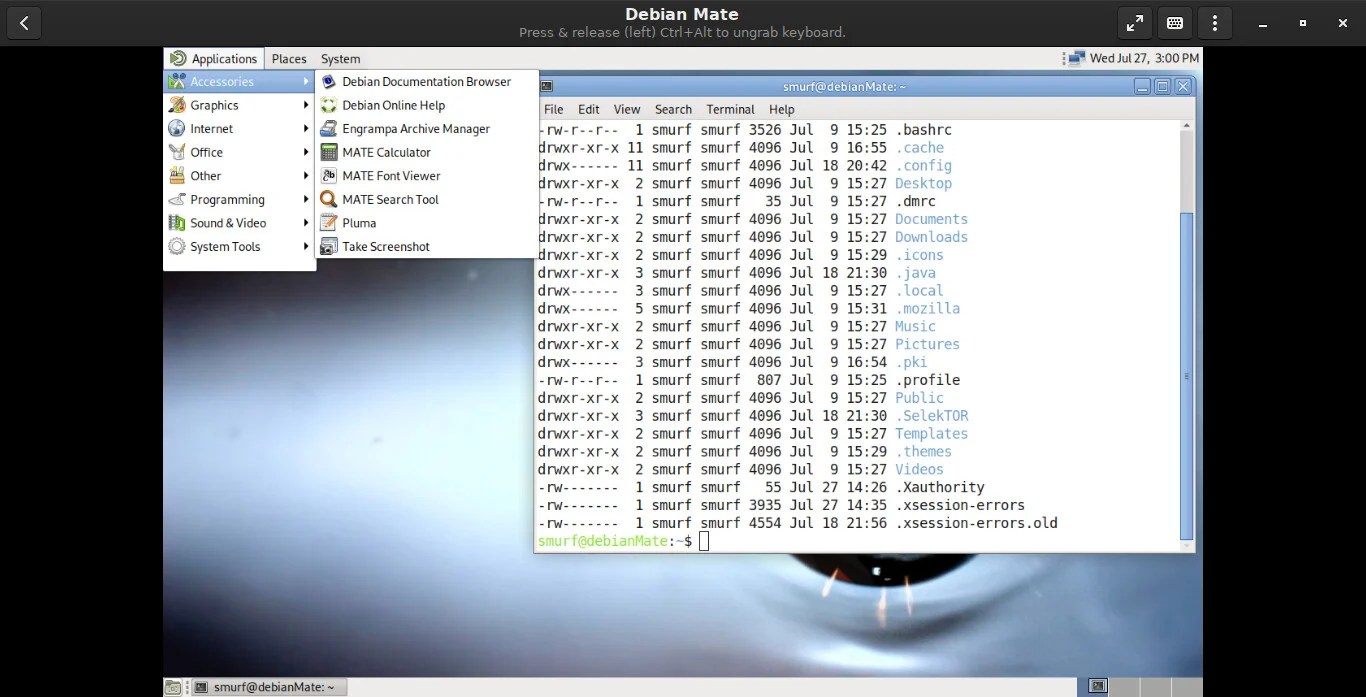The image size is (1366, 697).
Task: Click Accessories submenu arrow
Action: (306, 82)
